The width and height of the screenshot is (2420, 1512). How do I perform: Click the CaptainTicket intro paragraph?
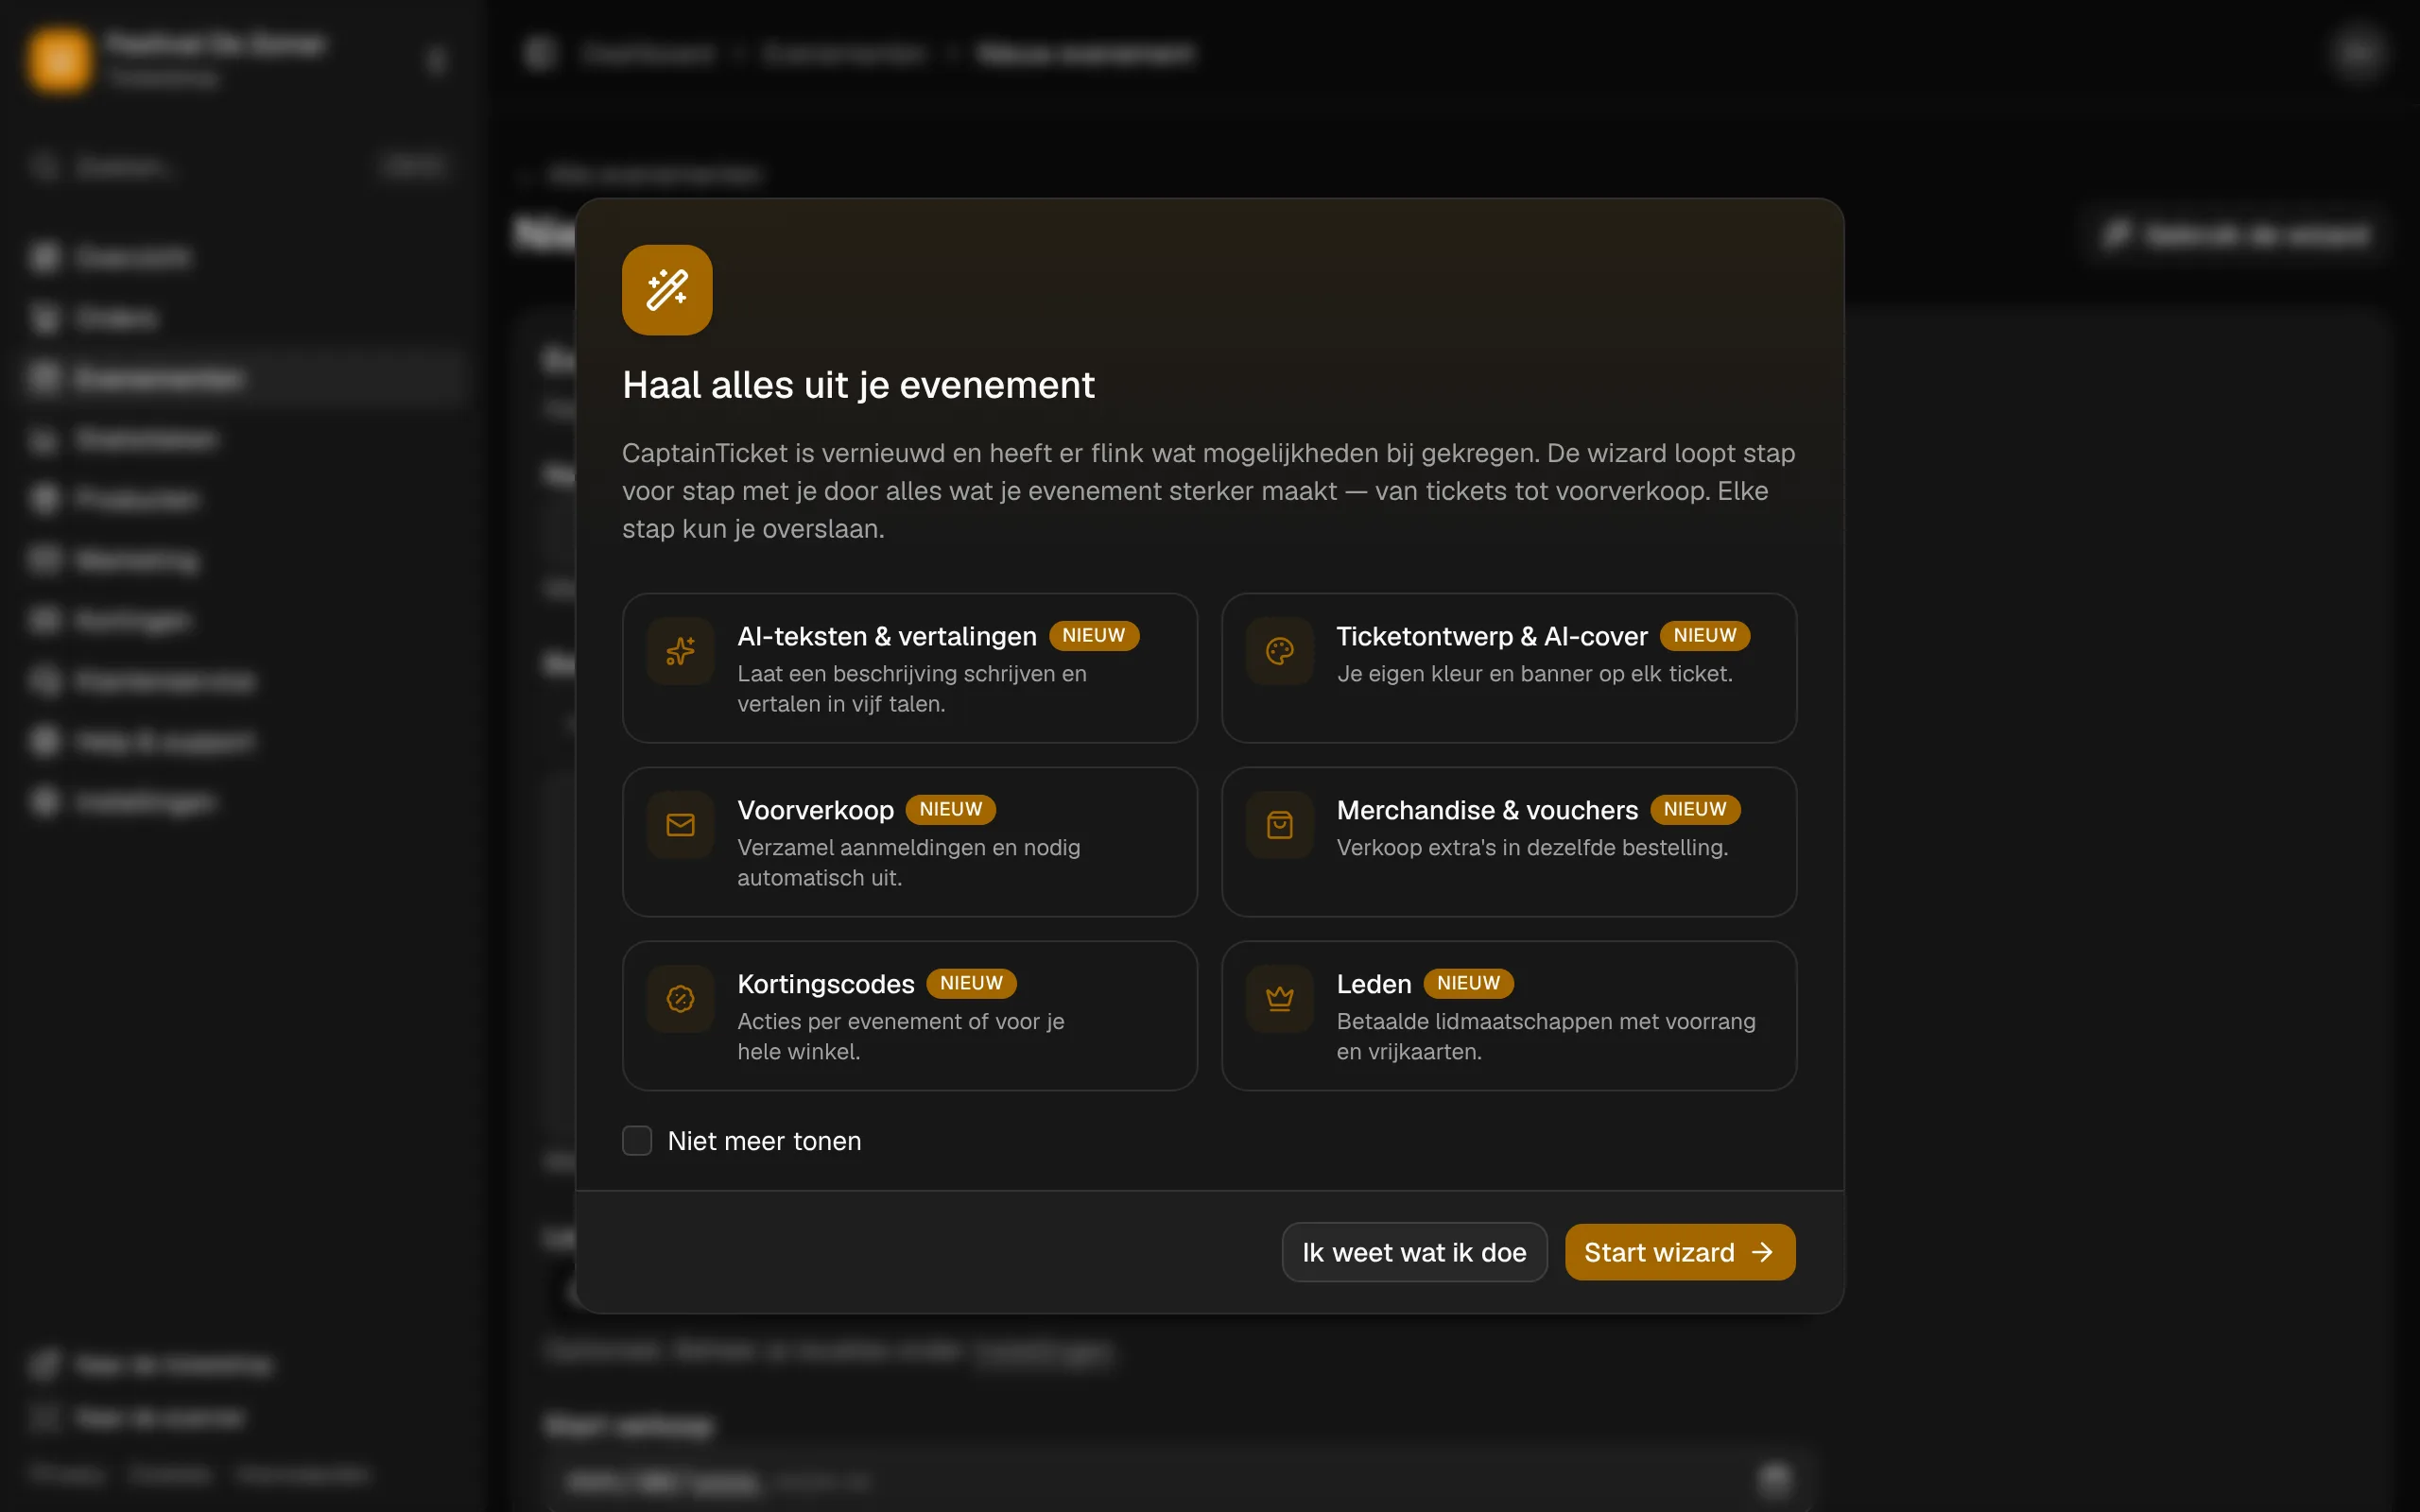pyautogui.click(x=1208, y=491)
